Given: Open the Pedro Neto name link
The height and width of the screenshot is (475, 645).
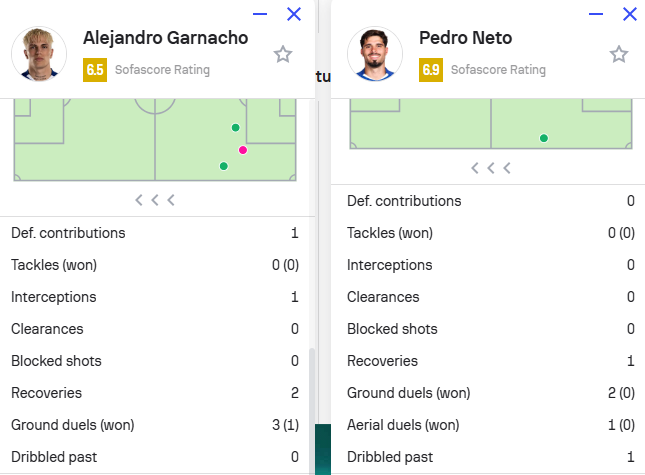Looking at the screenshot, I should (466, 38).
